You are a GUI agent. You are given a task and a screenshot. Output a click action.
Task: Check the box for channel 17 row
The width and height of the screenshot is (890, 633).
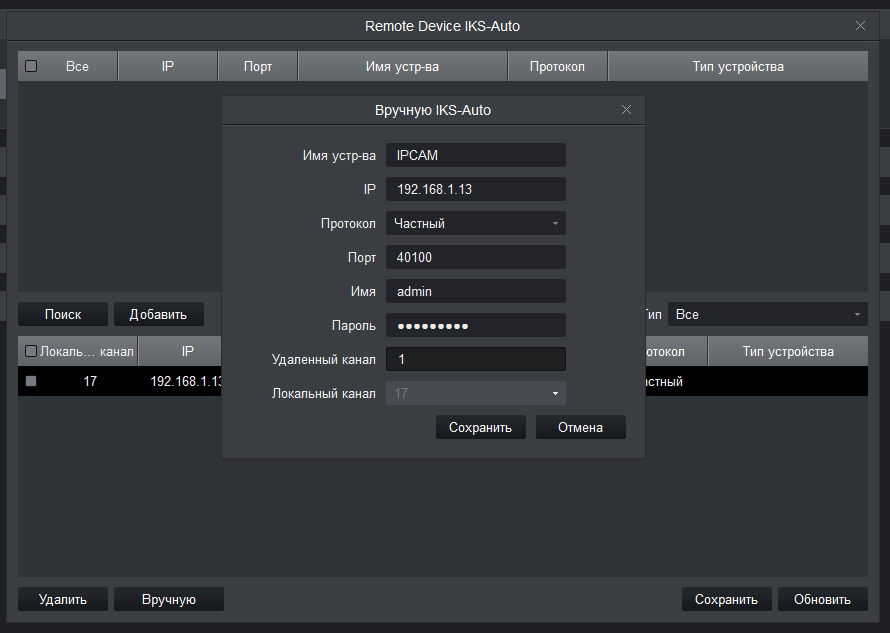pos(31,381)
